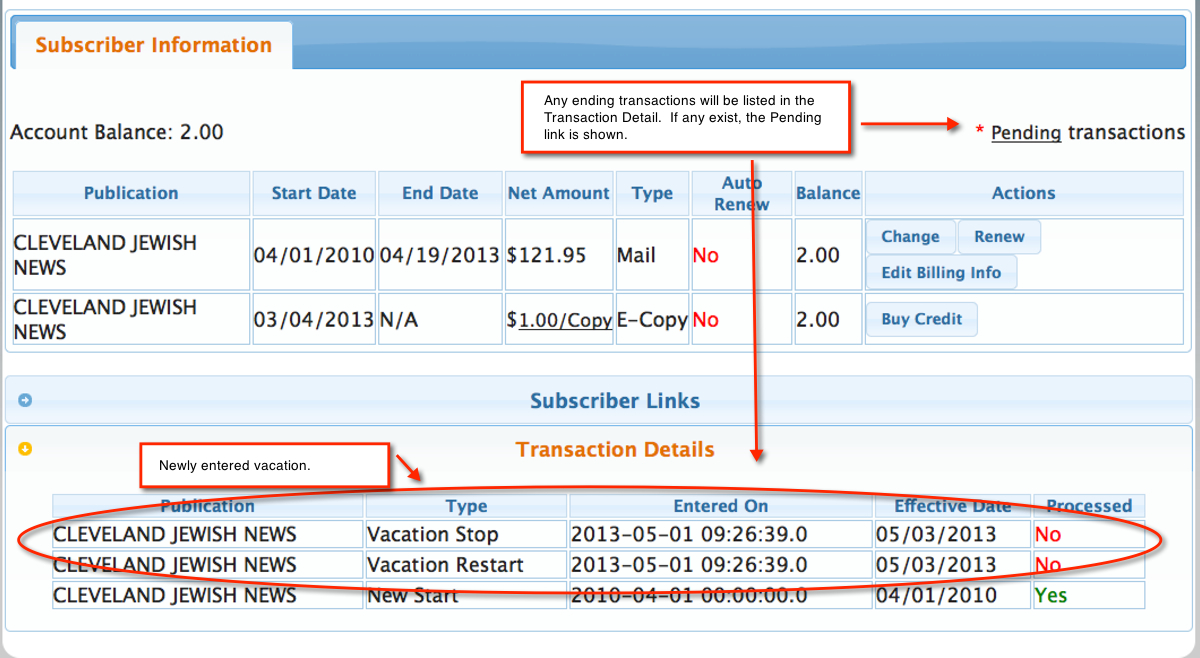Select the $121.95 net amount cell
The height and width of the screenshot is (658, 1200).
point(559,255)
